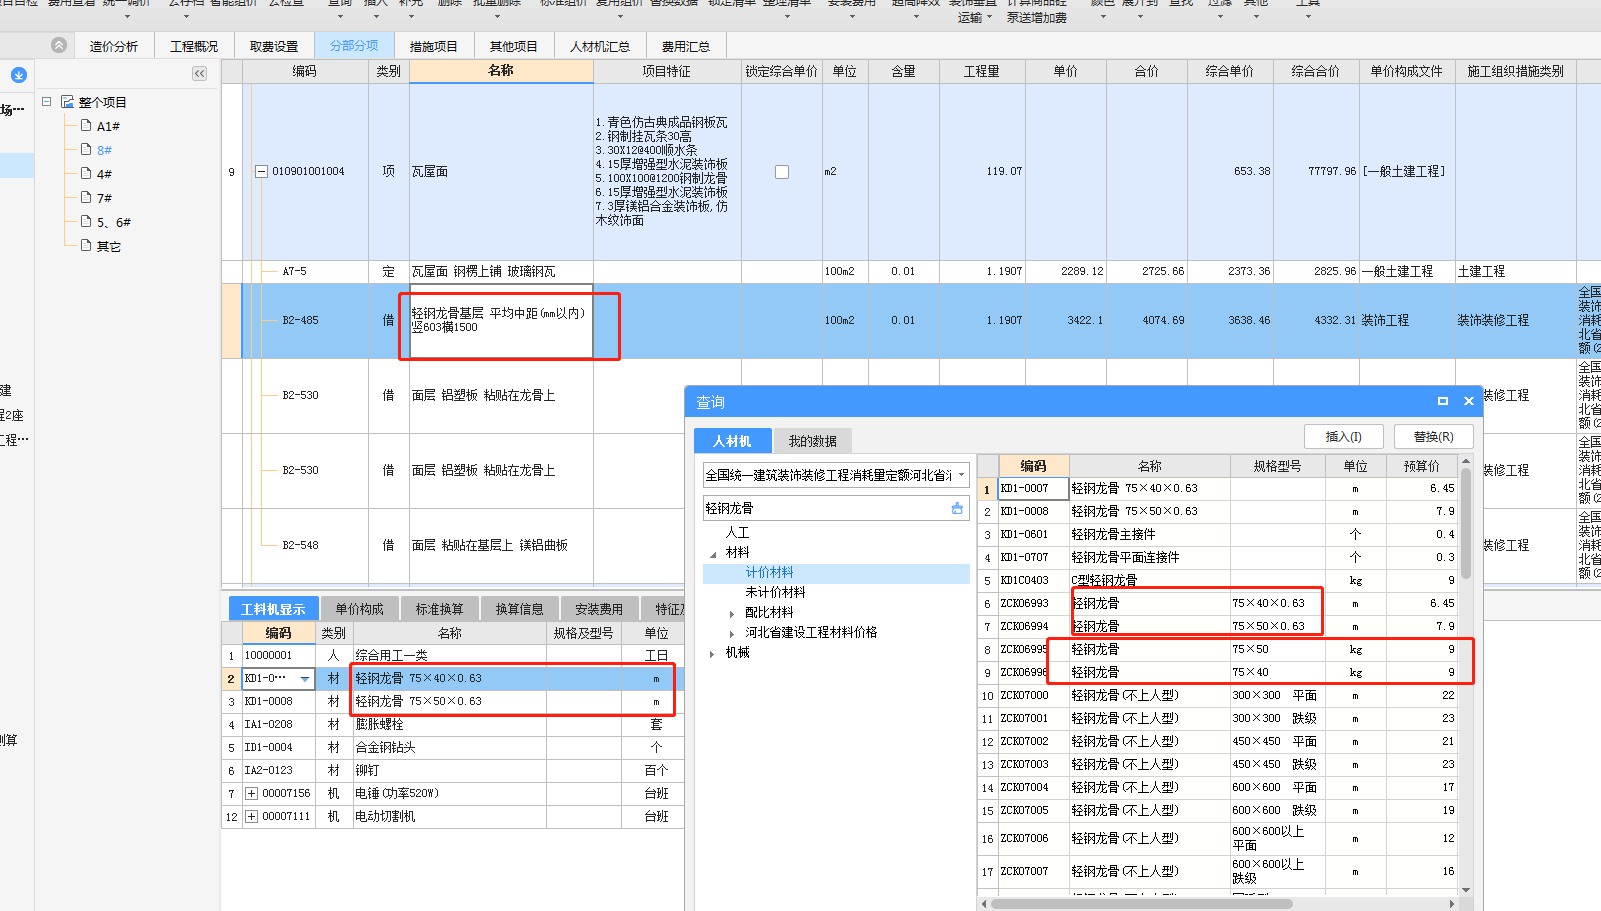Click the 整个项目 project folder icon
This screenshot has height=911, width=1601.
pos(67,102)
